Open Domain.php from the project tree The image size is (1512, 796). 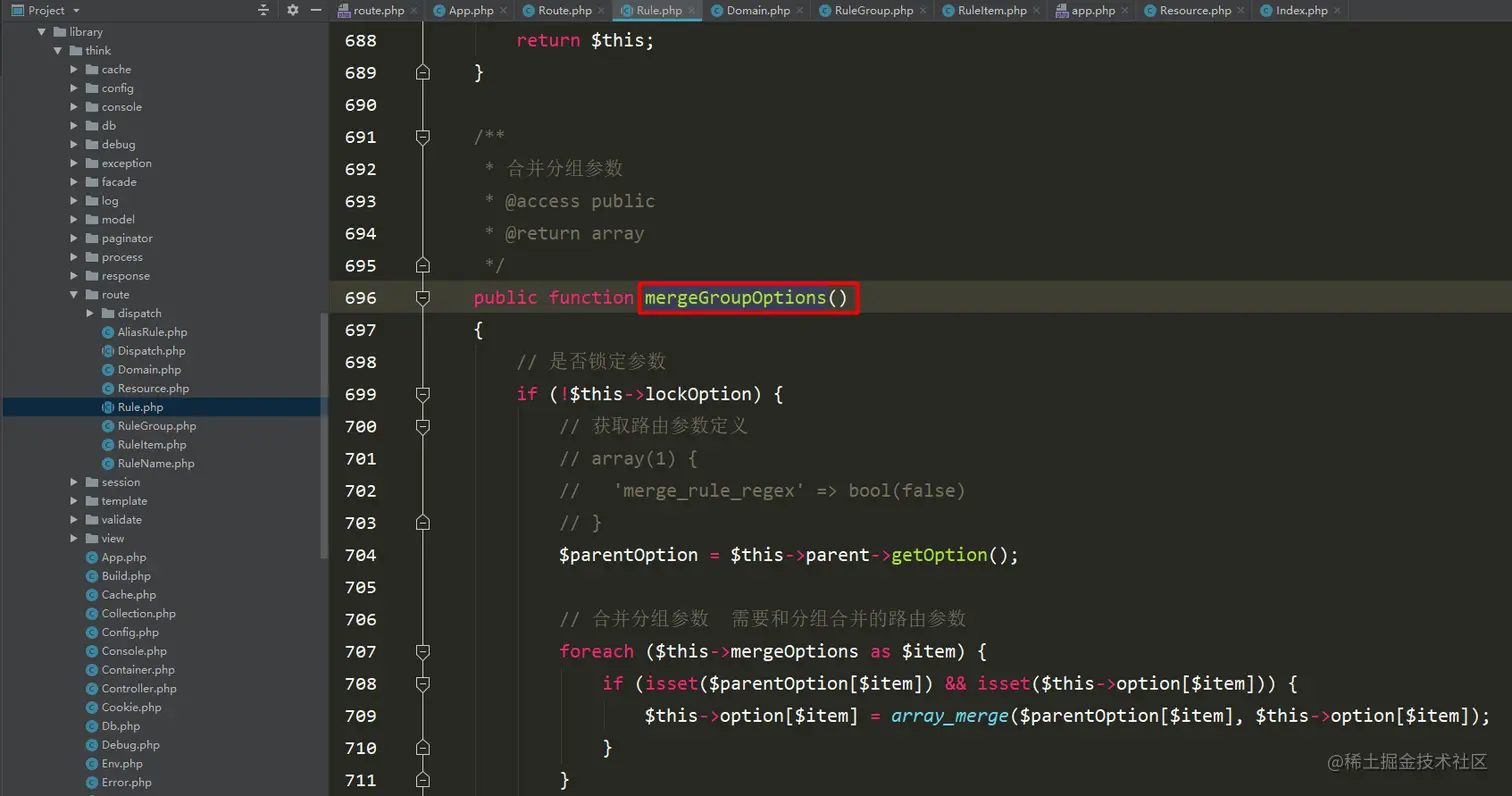pyautogui.click(x=141, y=370)
